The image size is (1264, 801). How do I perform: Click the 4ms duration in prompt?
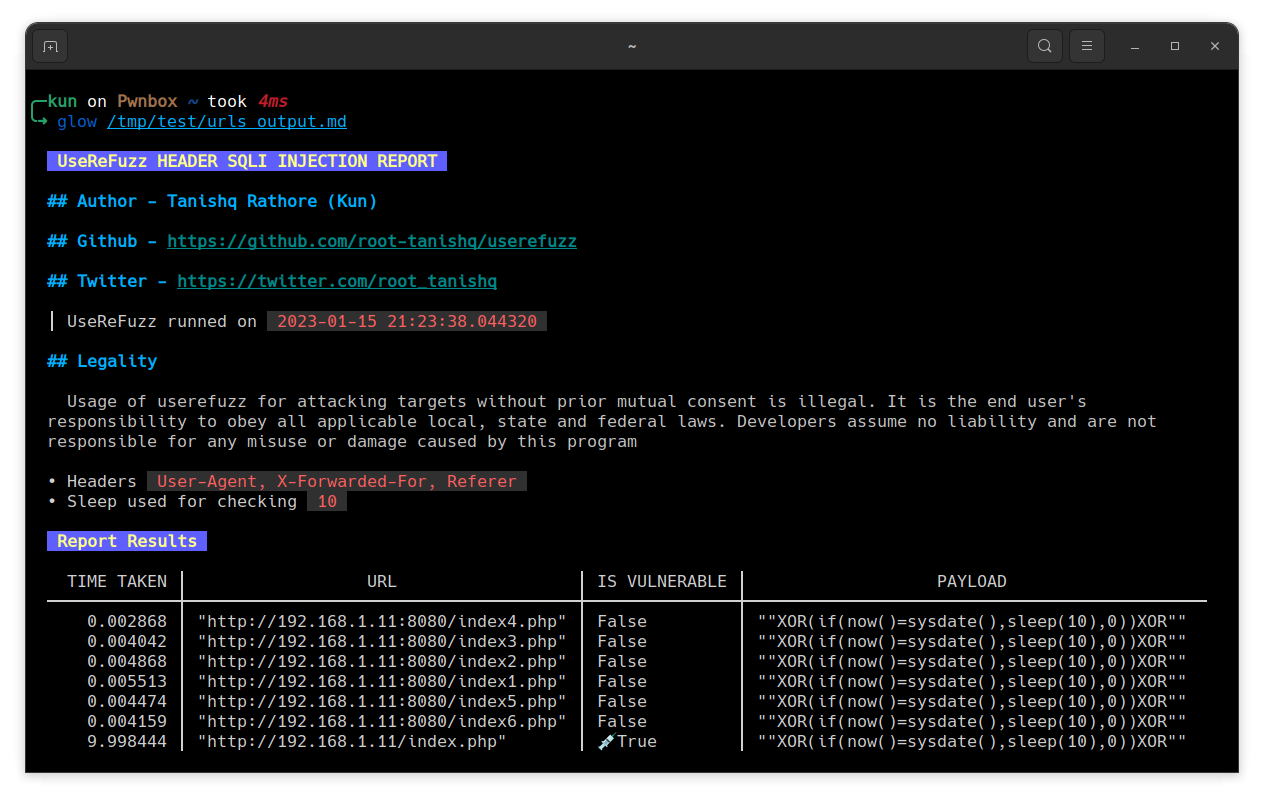pyautogui.click(x=273, y=101)
